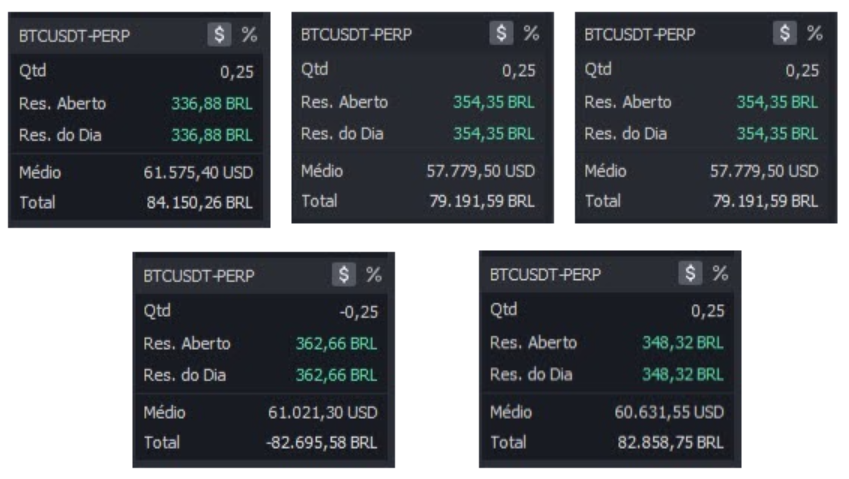
Task: Click Res. Aberto value 336,88 BRL
Action: 212,103
